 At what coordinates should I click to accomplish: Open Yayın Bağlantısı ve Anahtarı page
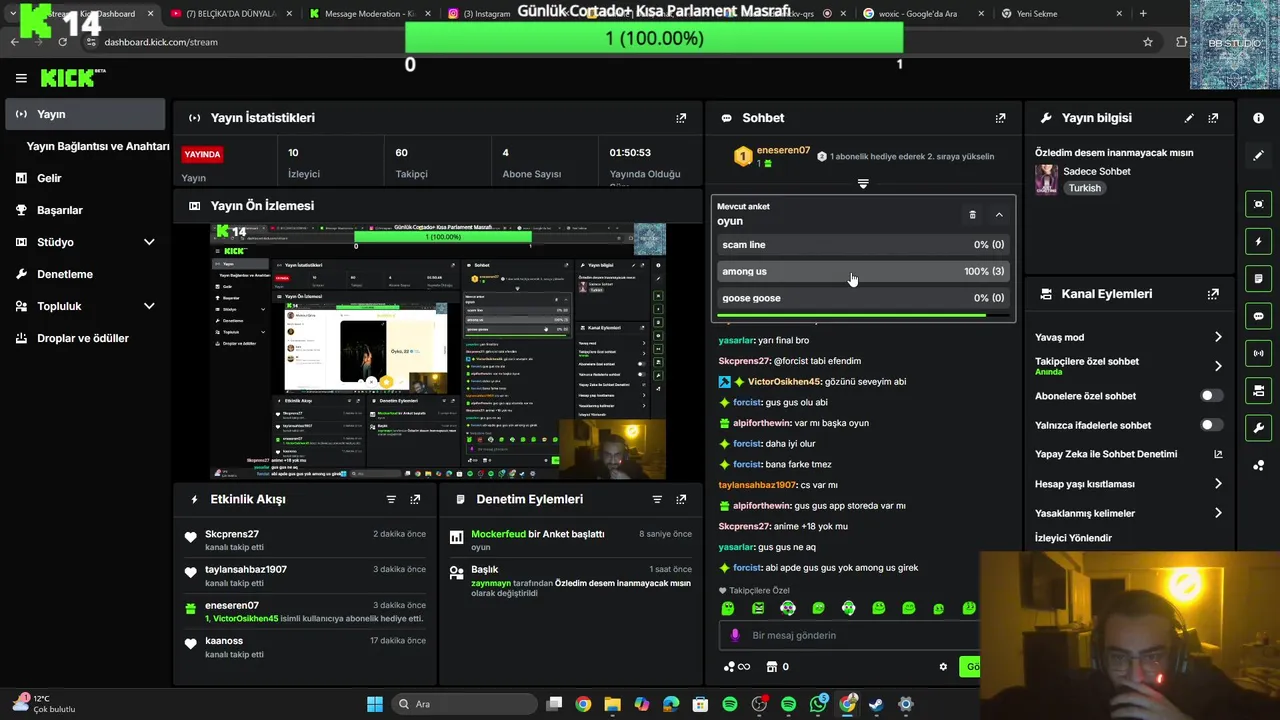pyautogui.click(x=98, y=146)
